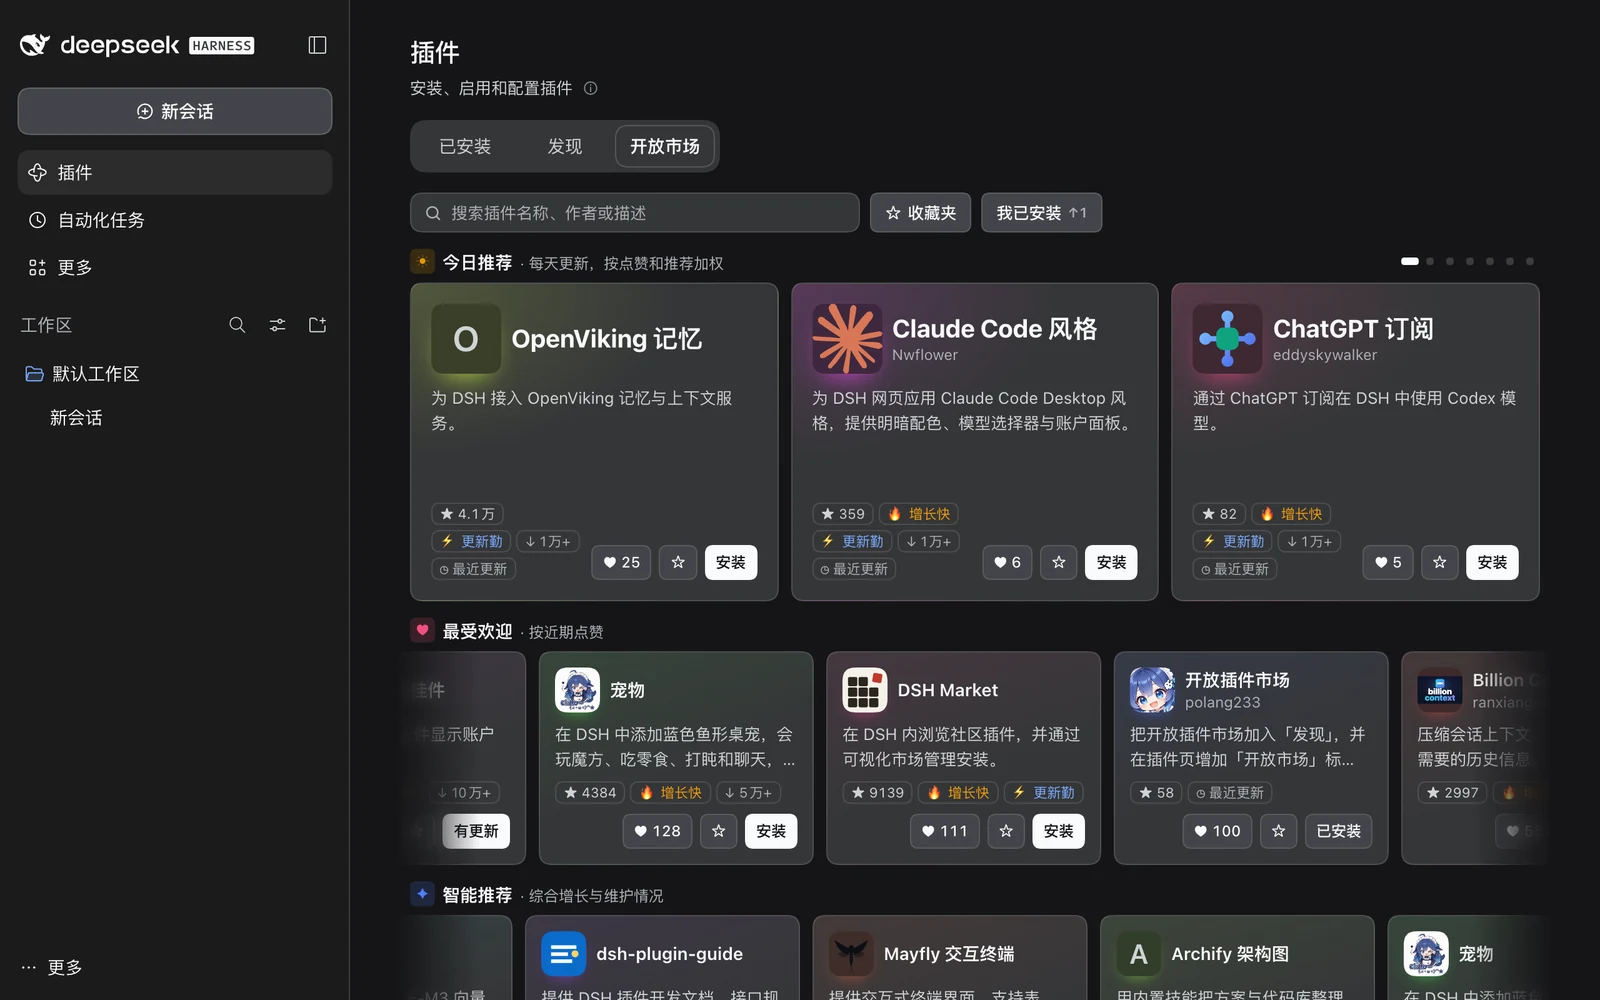Favorite the OpenViking 记忆 plugin with the star
Image resolution: width=1600 pixels, height=1000 pixels.
click(678, 562)
